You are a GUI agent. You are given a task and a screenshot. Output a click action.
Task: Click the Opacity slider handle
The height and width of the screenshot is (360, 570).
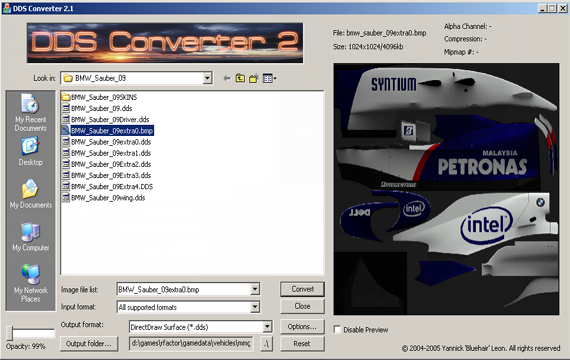(x=11, y=333)
